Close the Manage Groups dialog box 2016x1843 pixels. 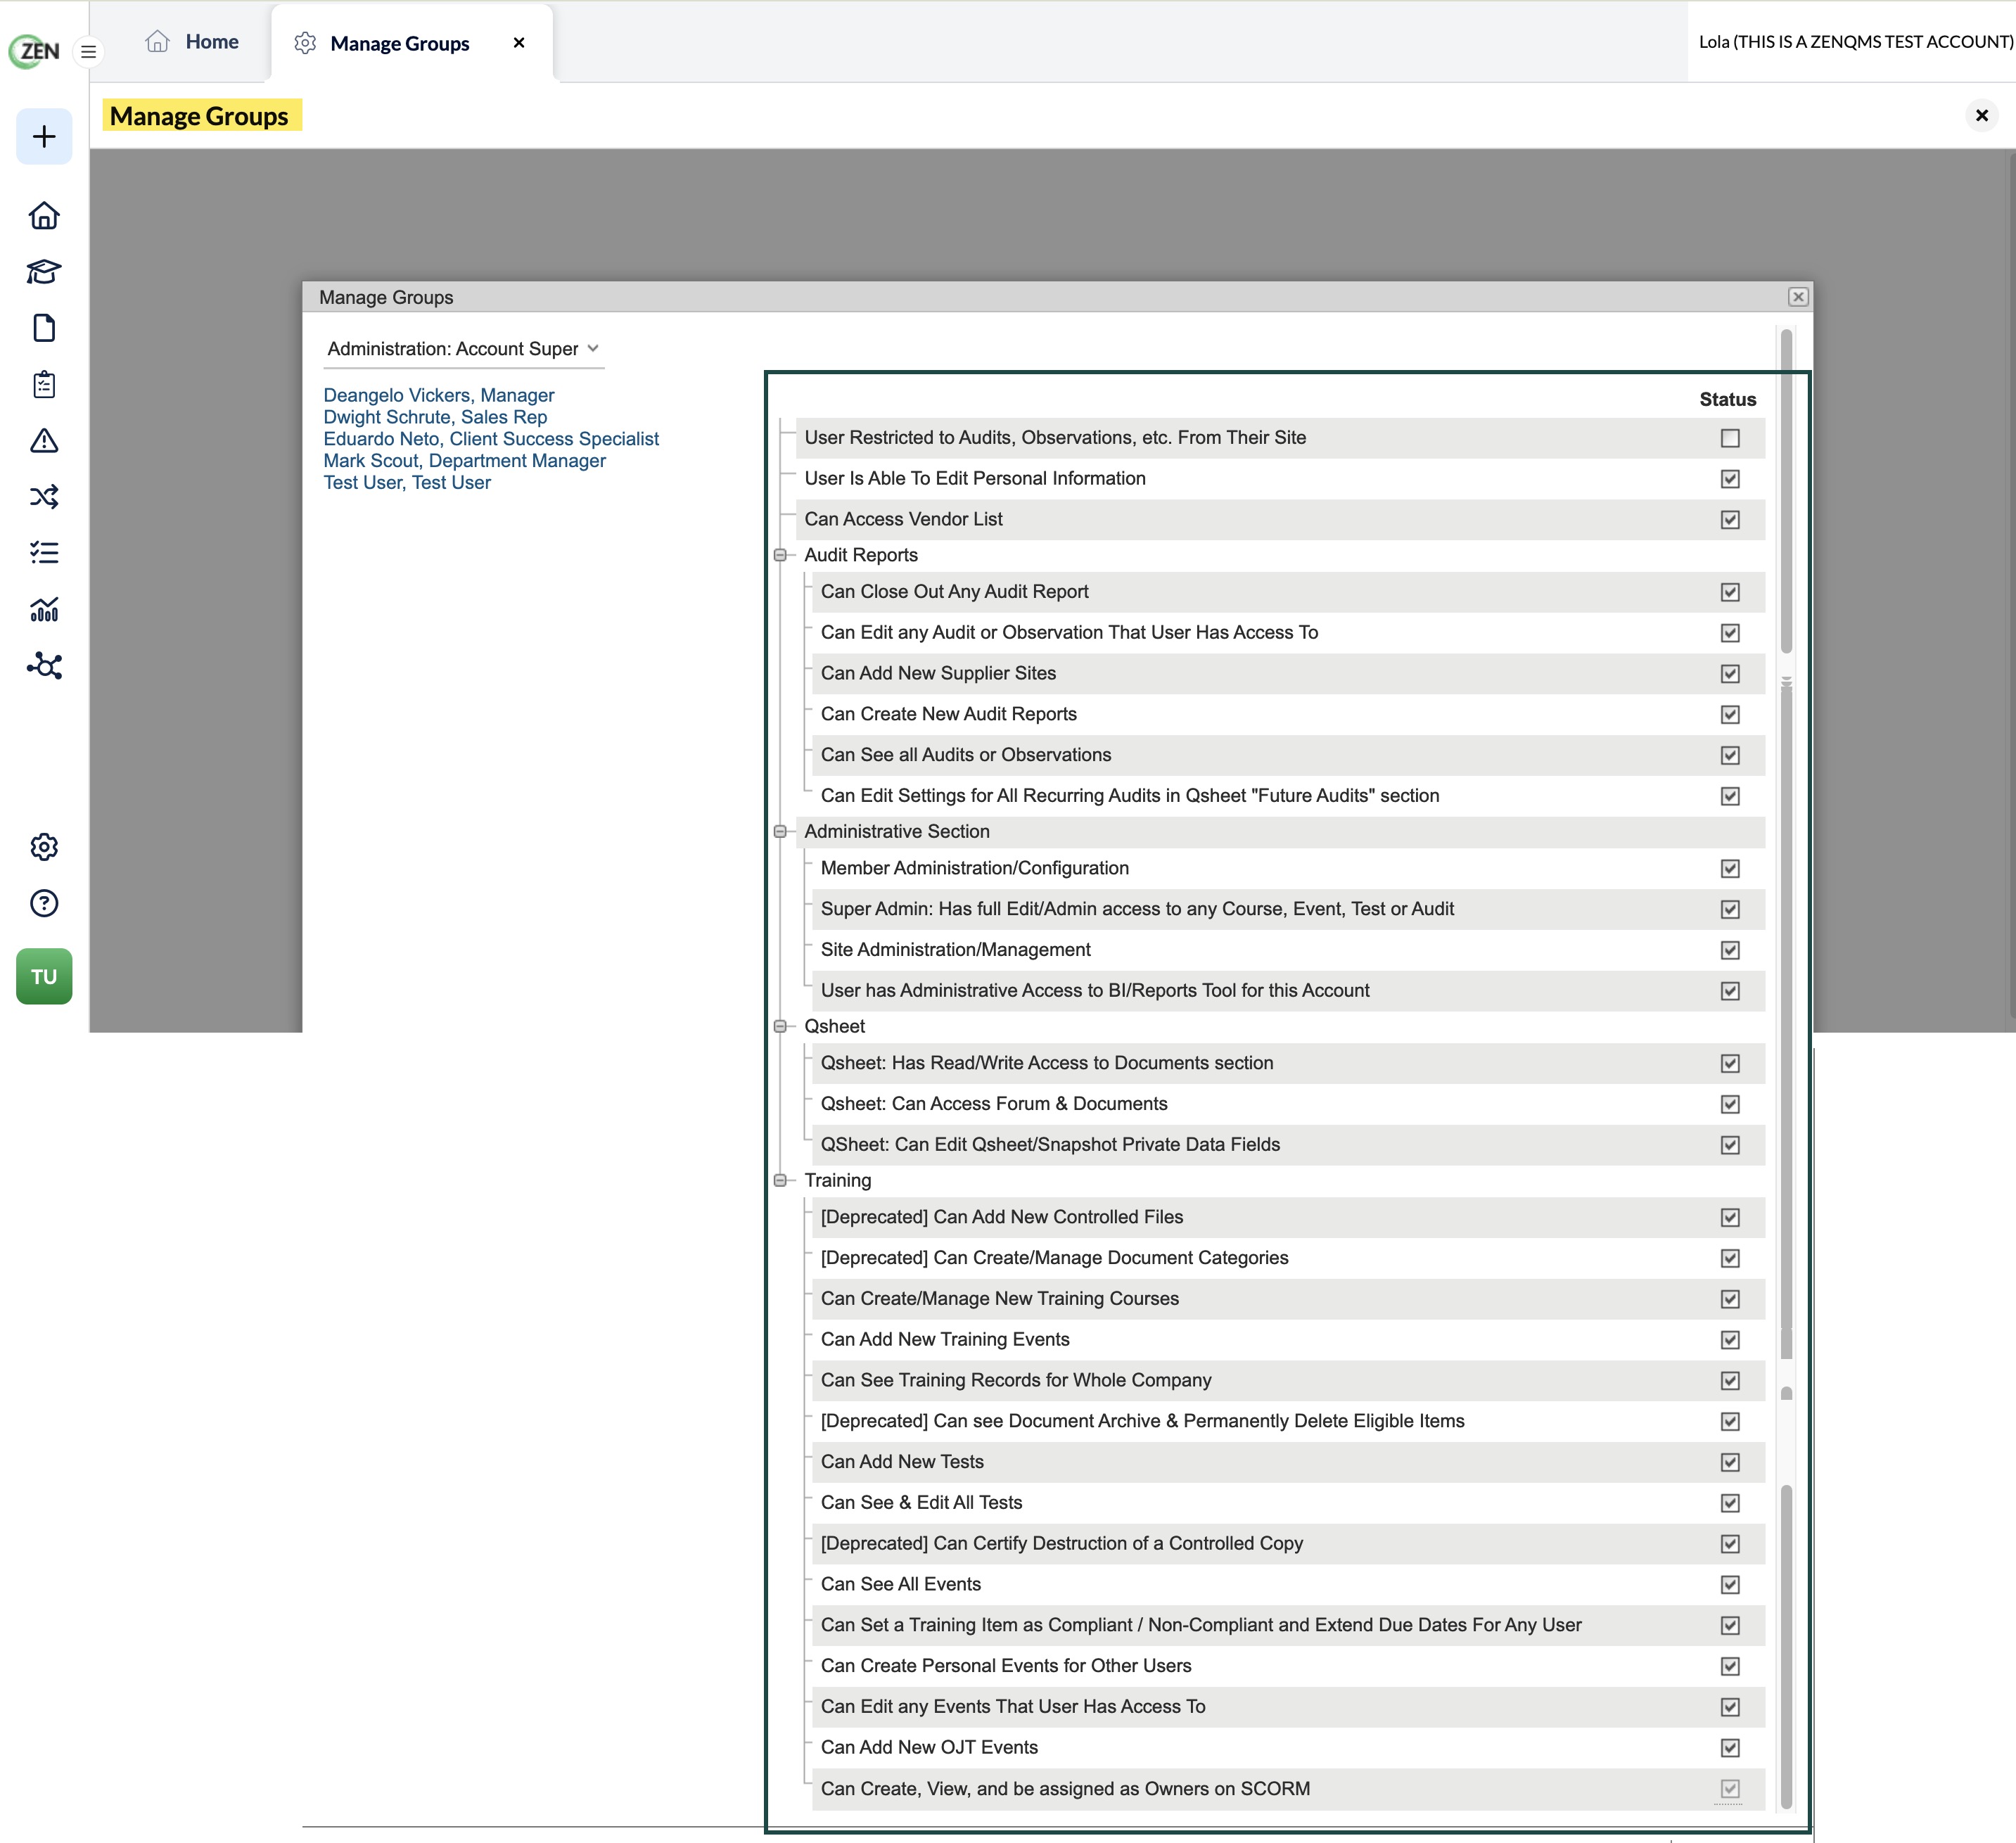1798,297
